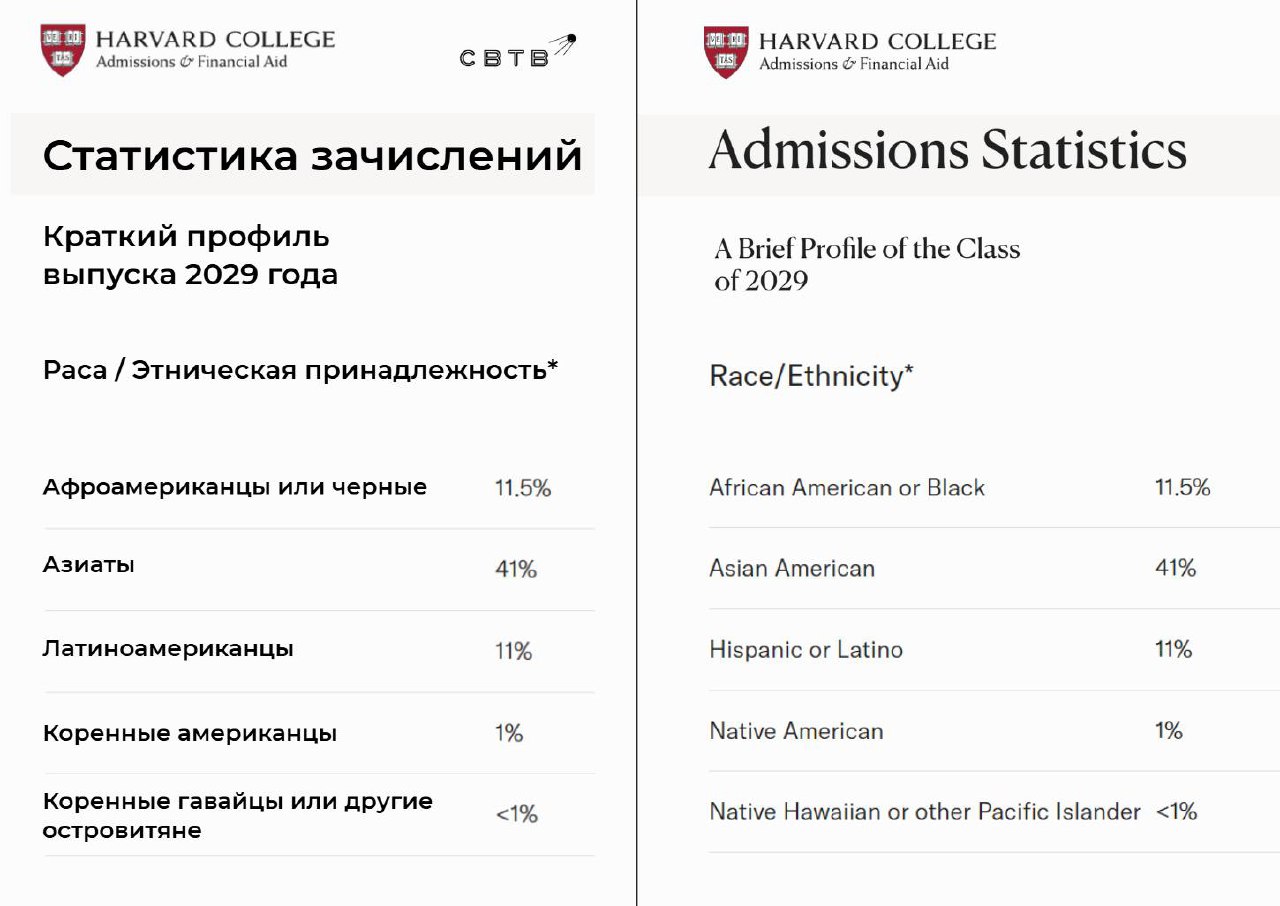The height and width of the screenshot is (906, 1280).
Task: Click the Harvard College title on the right
Action: [x=877, y=42]
